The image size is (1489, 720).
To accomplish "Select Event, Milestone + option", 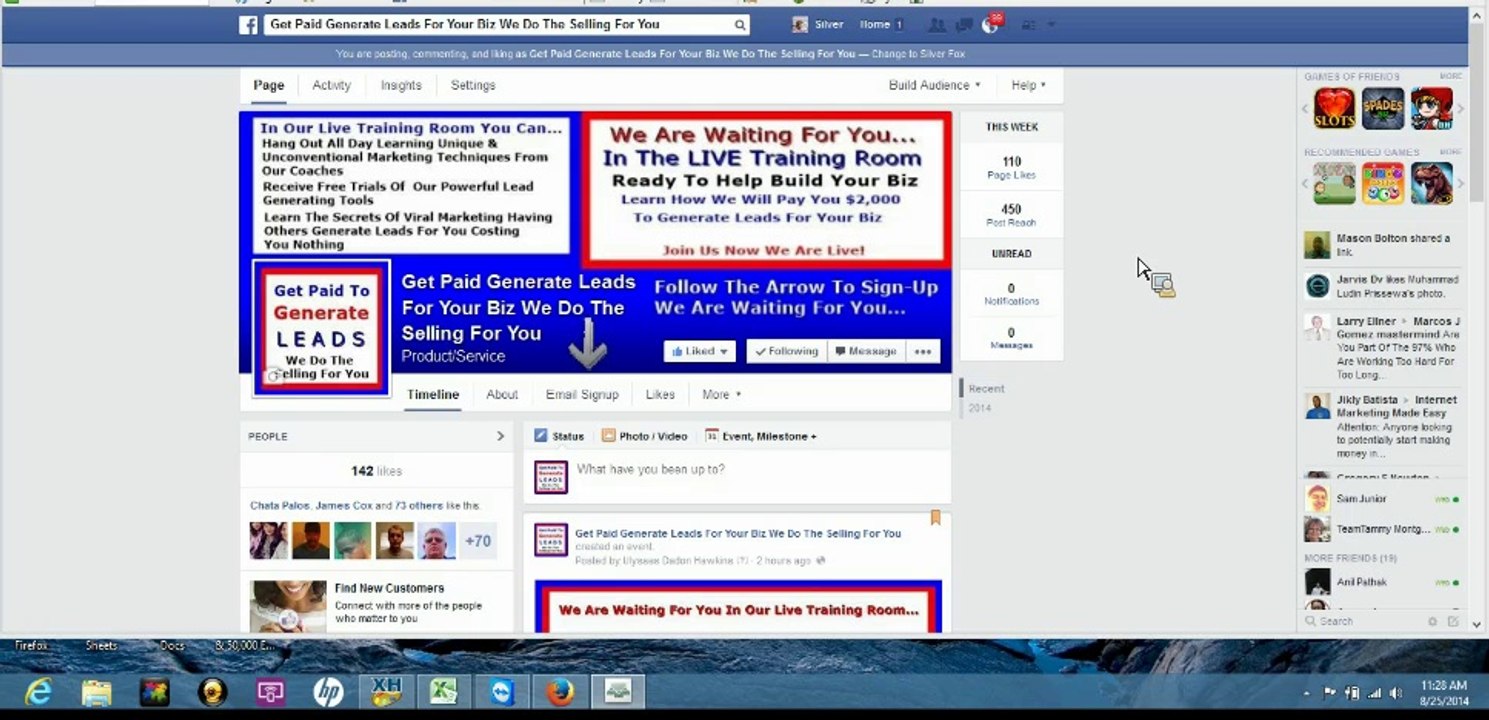I will 761,436.
